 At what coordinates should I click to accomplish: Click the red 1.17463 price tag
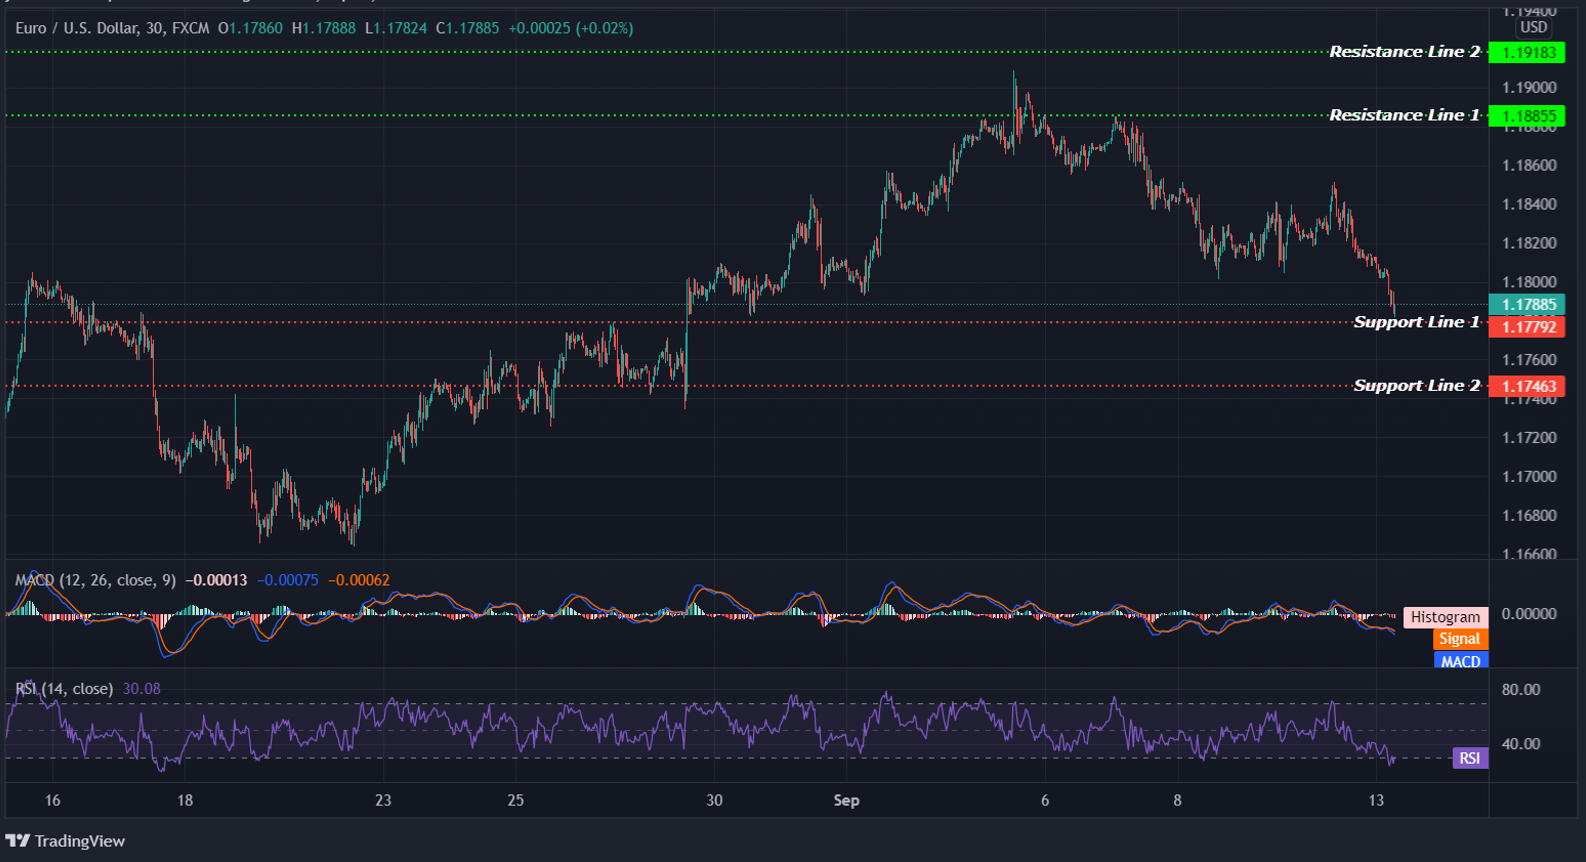point(1527,386)
